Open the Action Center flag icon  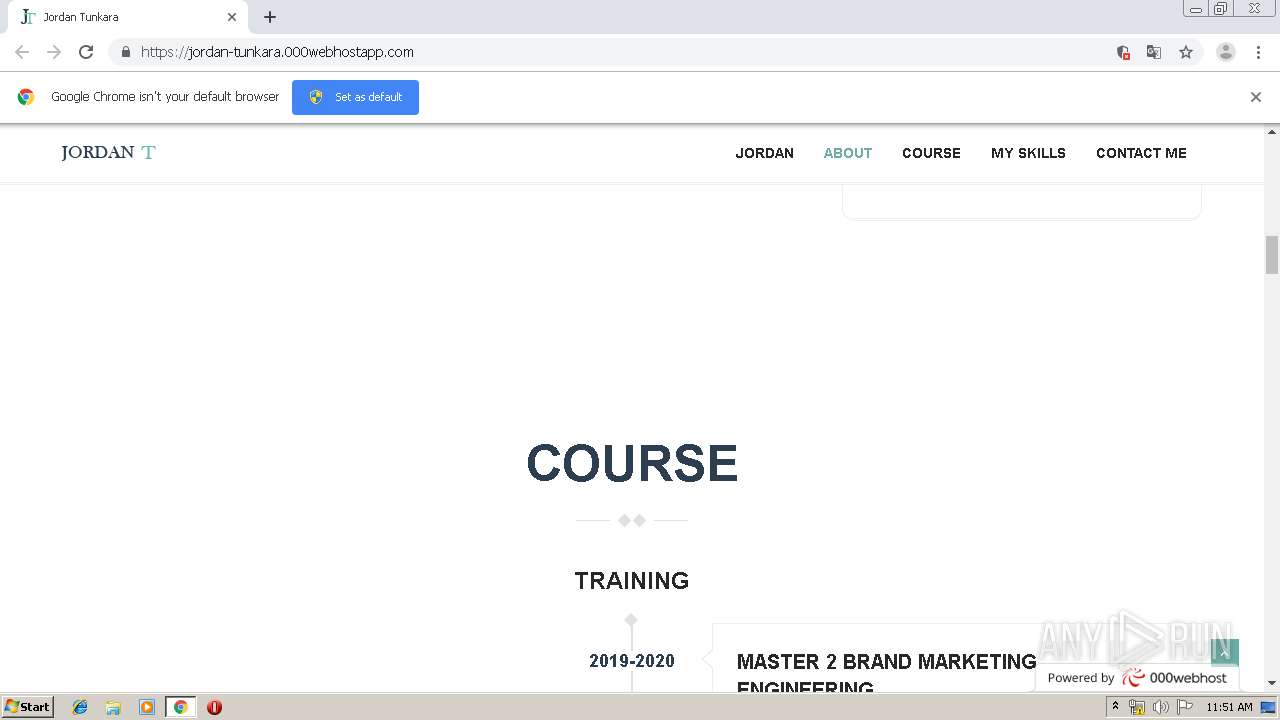[x=1185, y=707]
